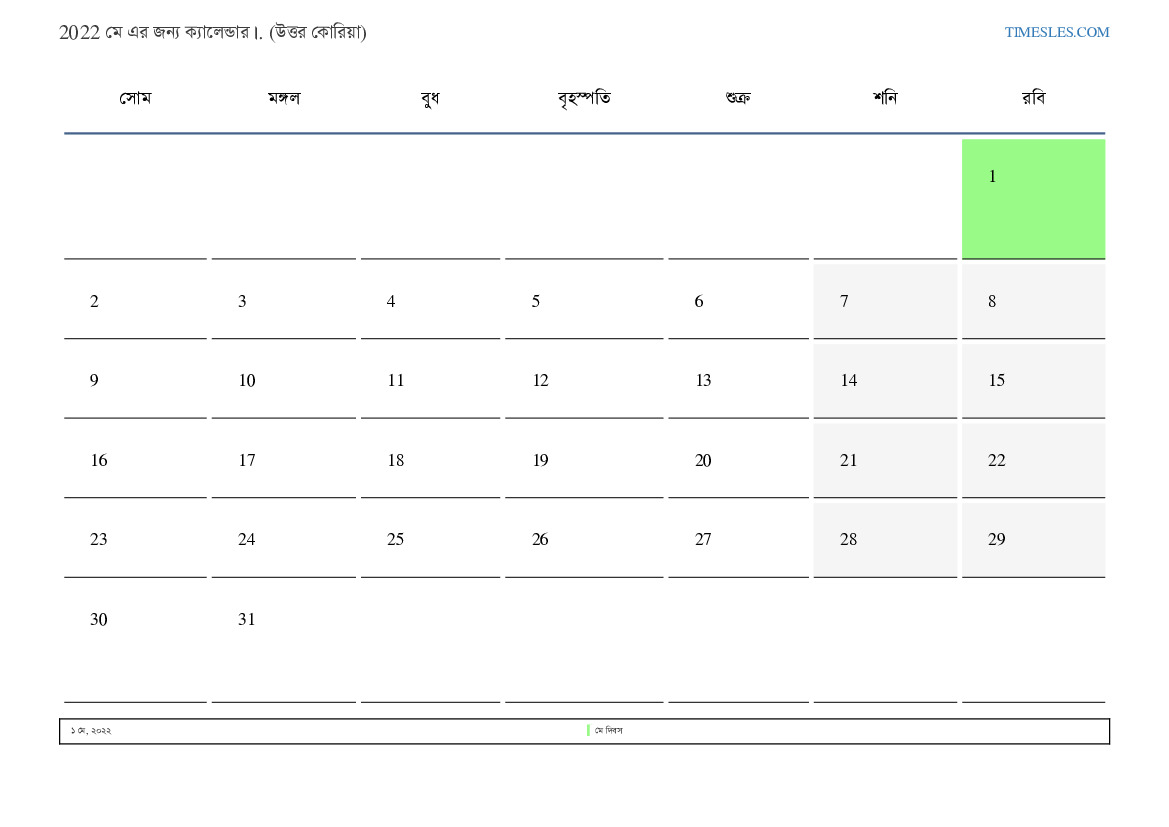Select date 16 in the calendar

pos(135,460)
